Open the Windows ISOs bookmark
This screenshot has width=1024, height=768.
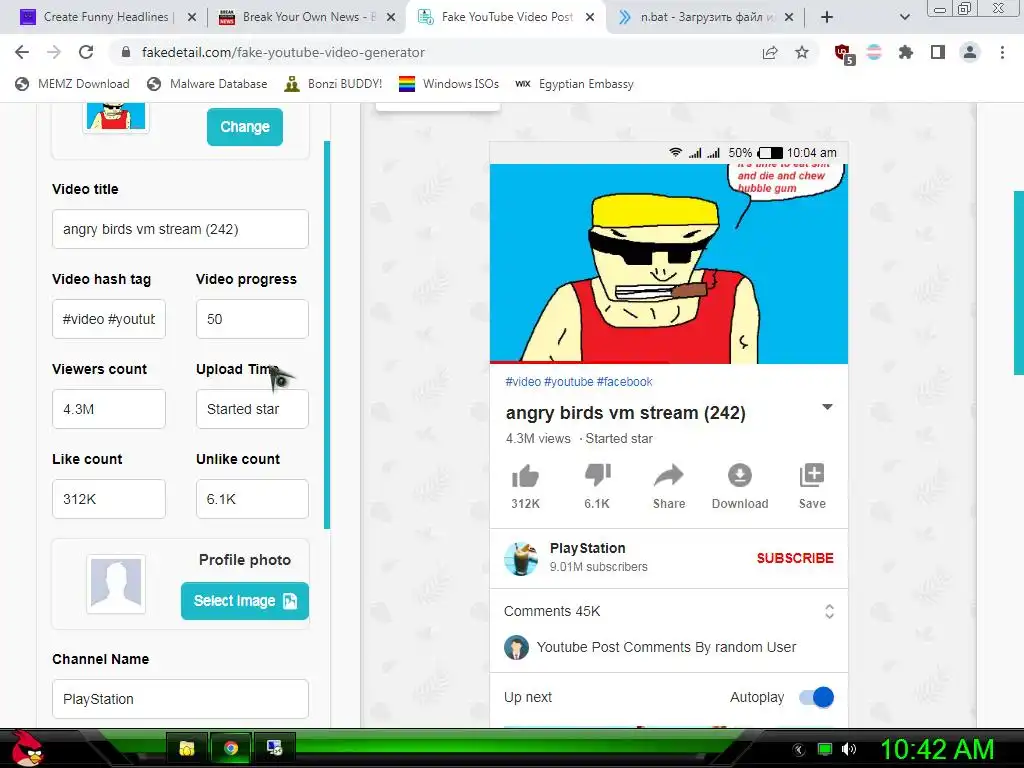(449, 84)
